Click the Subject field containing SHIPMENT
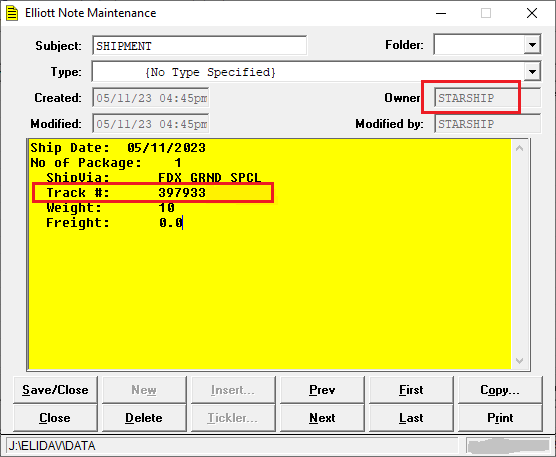 (x=199, y=45)
